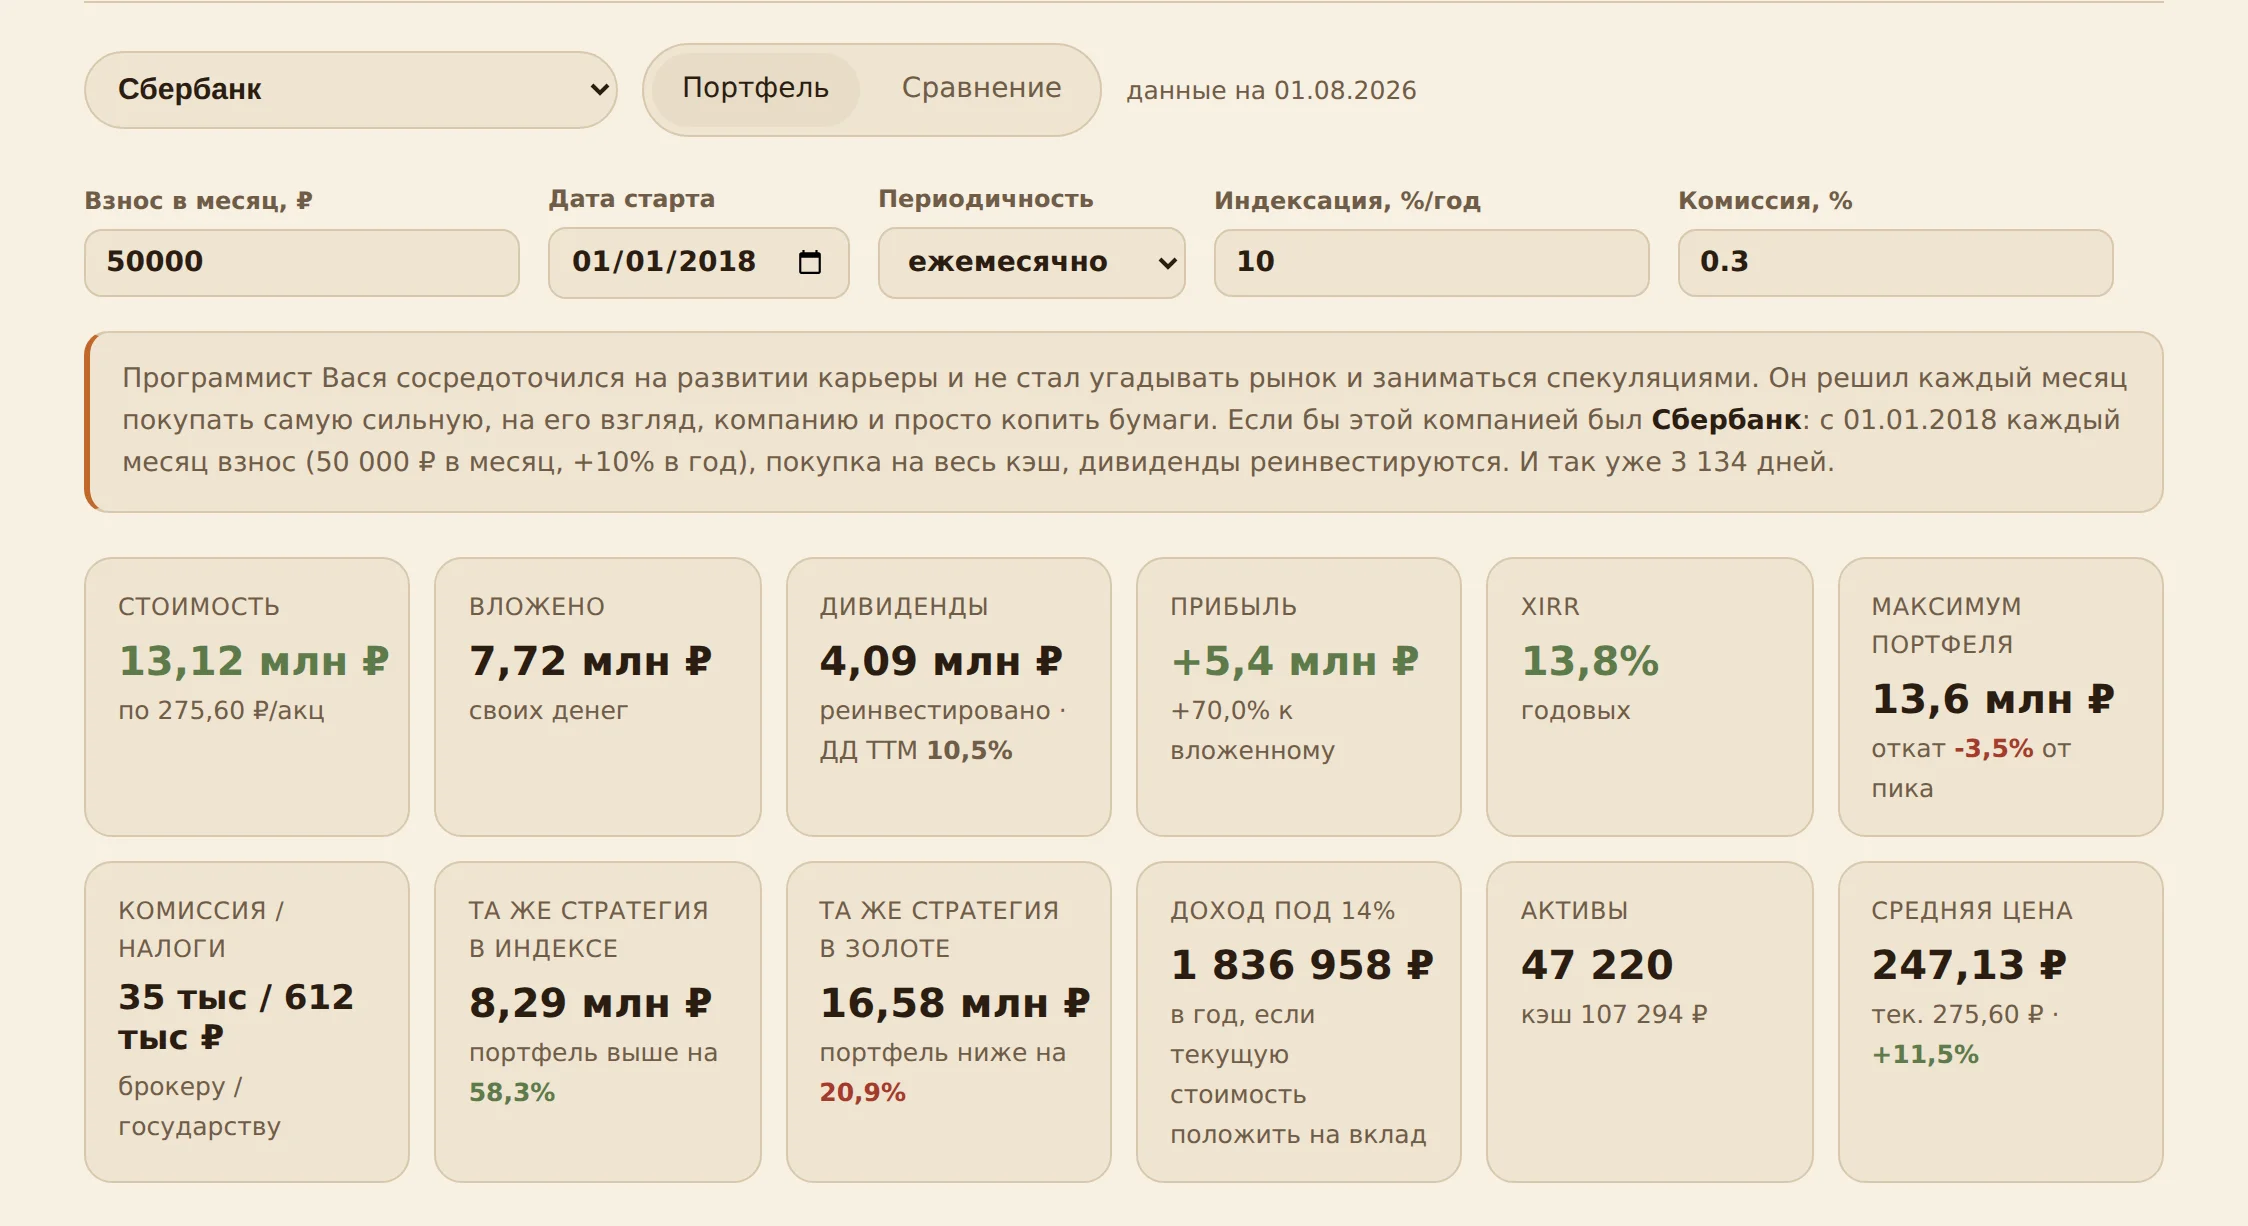2248x1226 pixels.
Task: Switch to the Сравнение tab
Action: coord(981,89)
